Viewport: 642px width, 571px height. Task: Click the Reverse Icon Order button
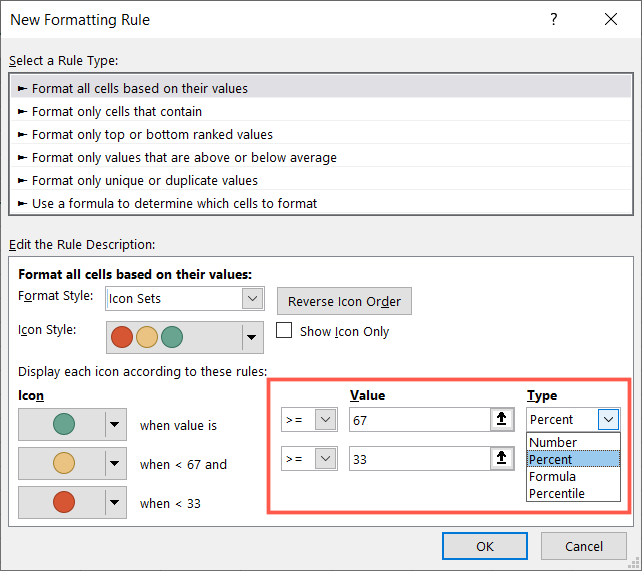[x=344, y=301]
